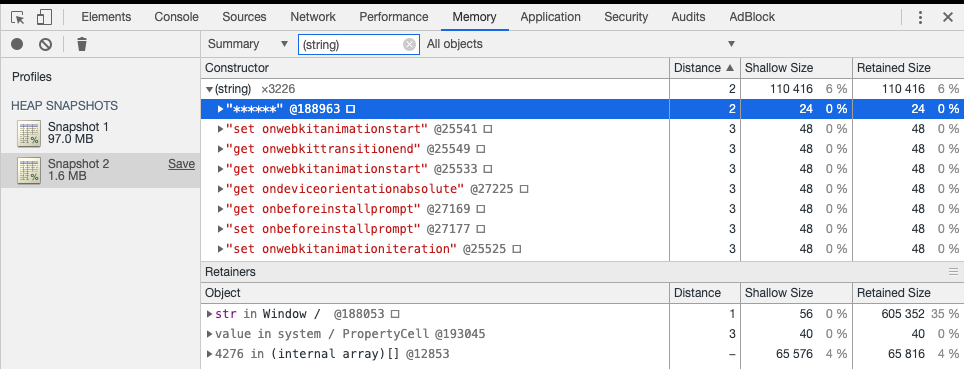
Task: Switch to the Network tab
Action: tap(313, 17)
